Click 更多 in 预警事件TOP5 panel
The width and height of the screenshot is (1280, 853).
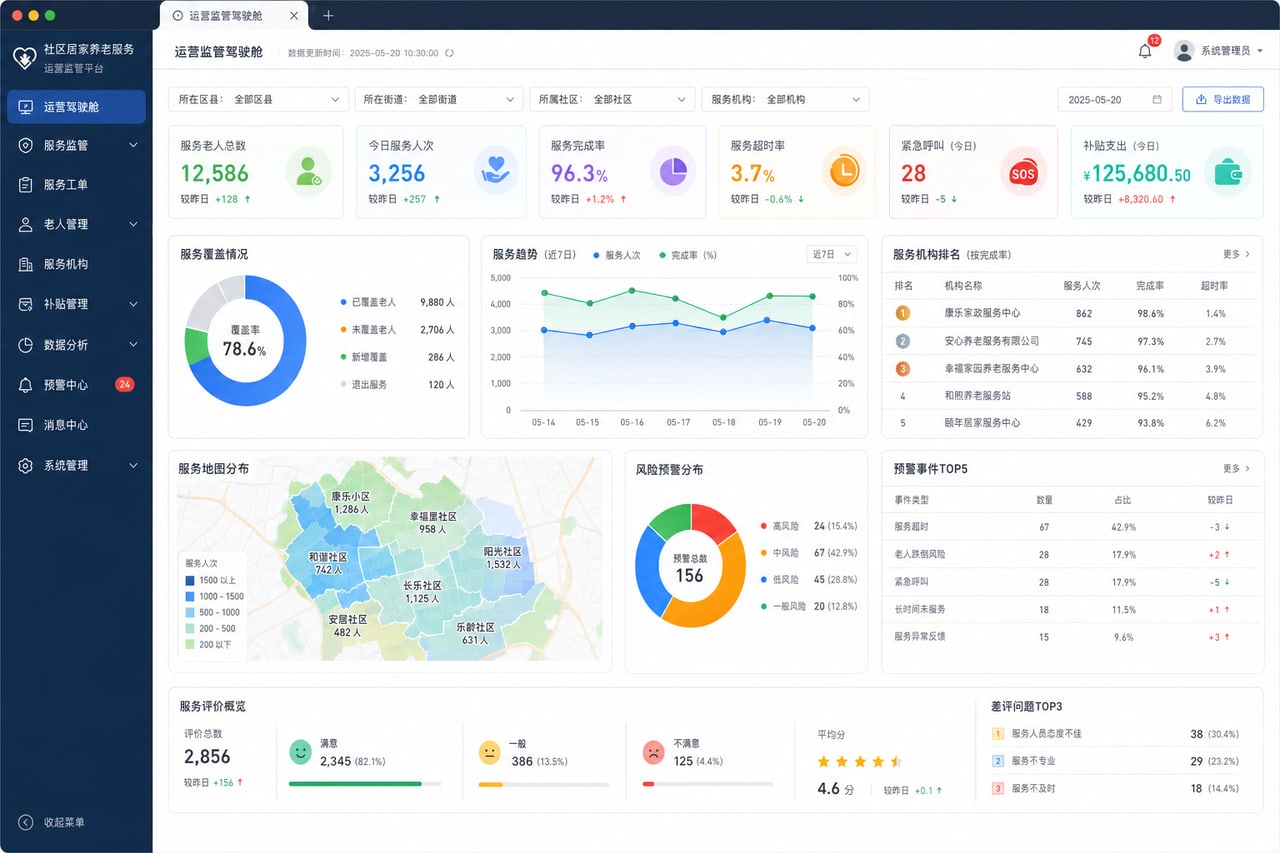tap(1236, 468)
